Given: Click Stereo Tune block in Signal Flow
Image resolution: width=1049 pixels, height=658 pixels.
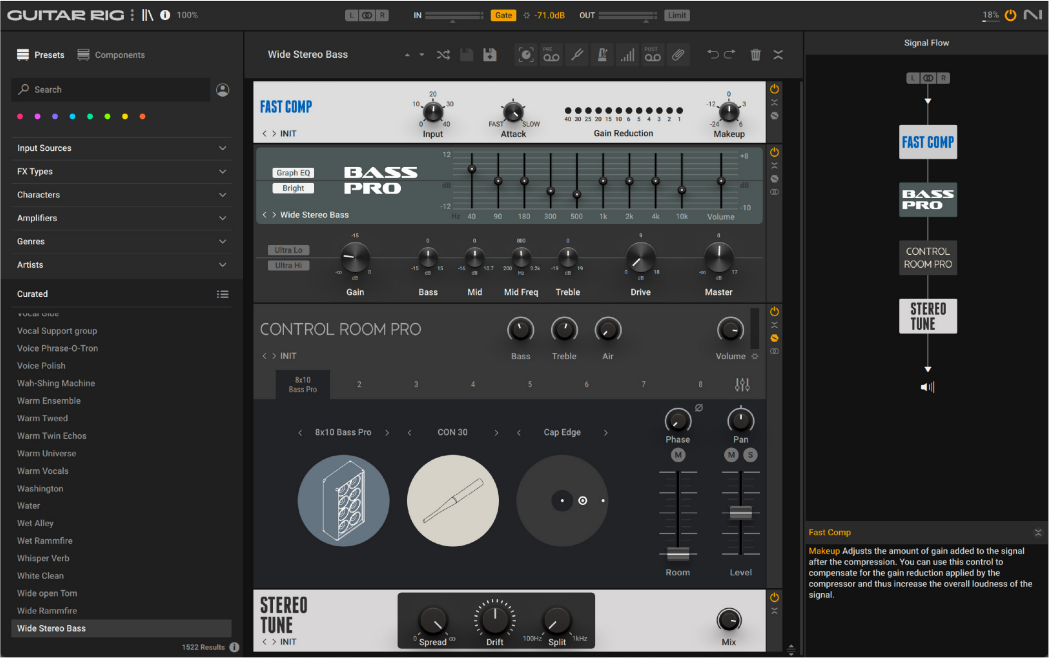Looking at the screenshot, I should [x=927, y=316].
